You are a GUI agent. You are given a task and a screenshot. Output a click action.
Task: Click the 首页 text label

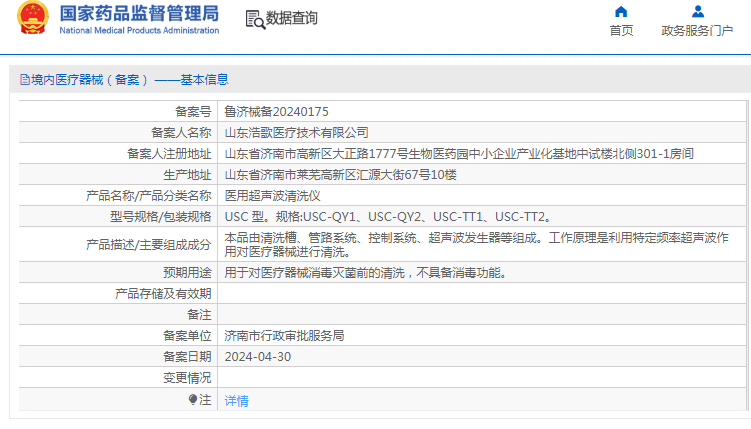pyautogui.click(x=621, y=31)
